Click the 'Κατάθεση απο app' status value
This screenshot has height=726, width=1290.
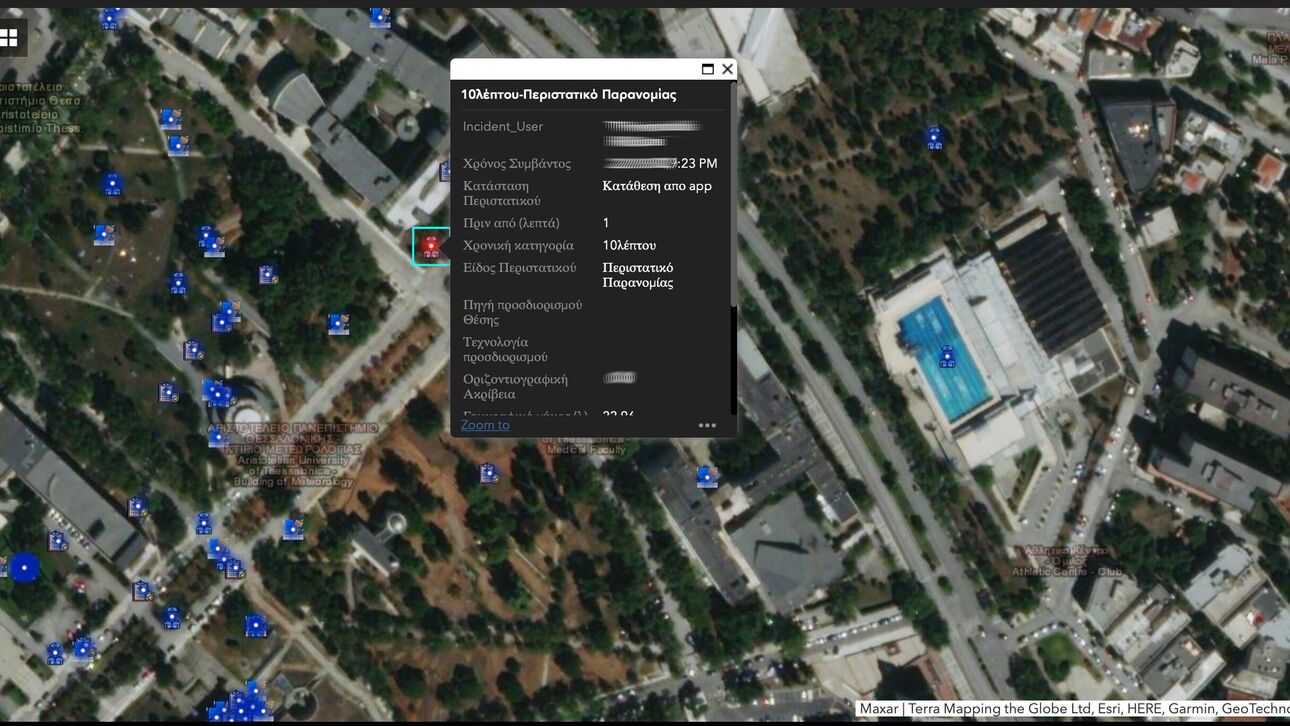[657, 186]
